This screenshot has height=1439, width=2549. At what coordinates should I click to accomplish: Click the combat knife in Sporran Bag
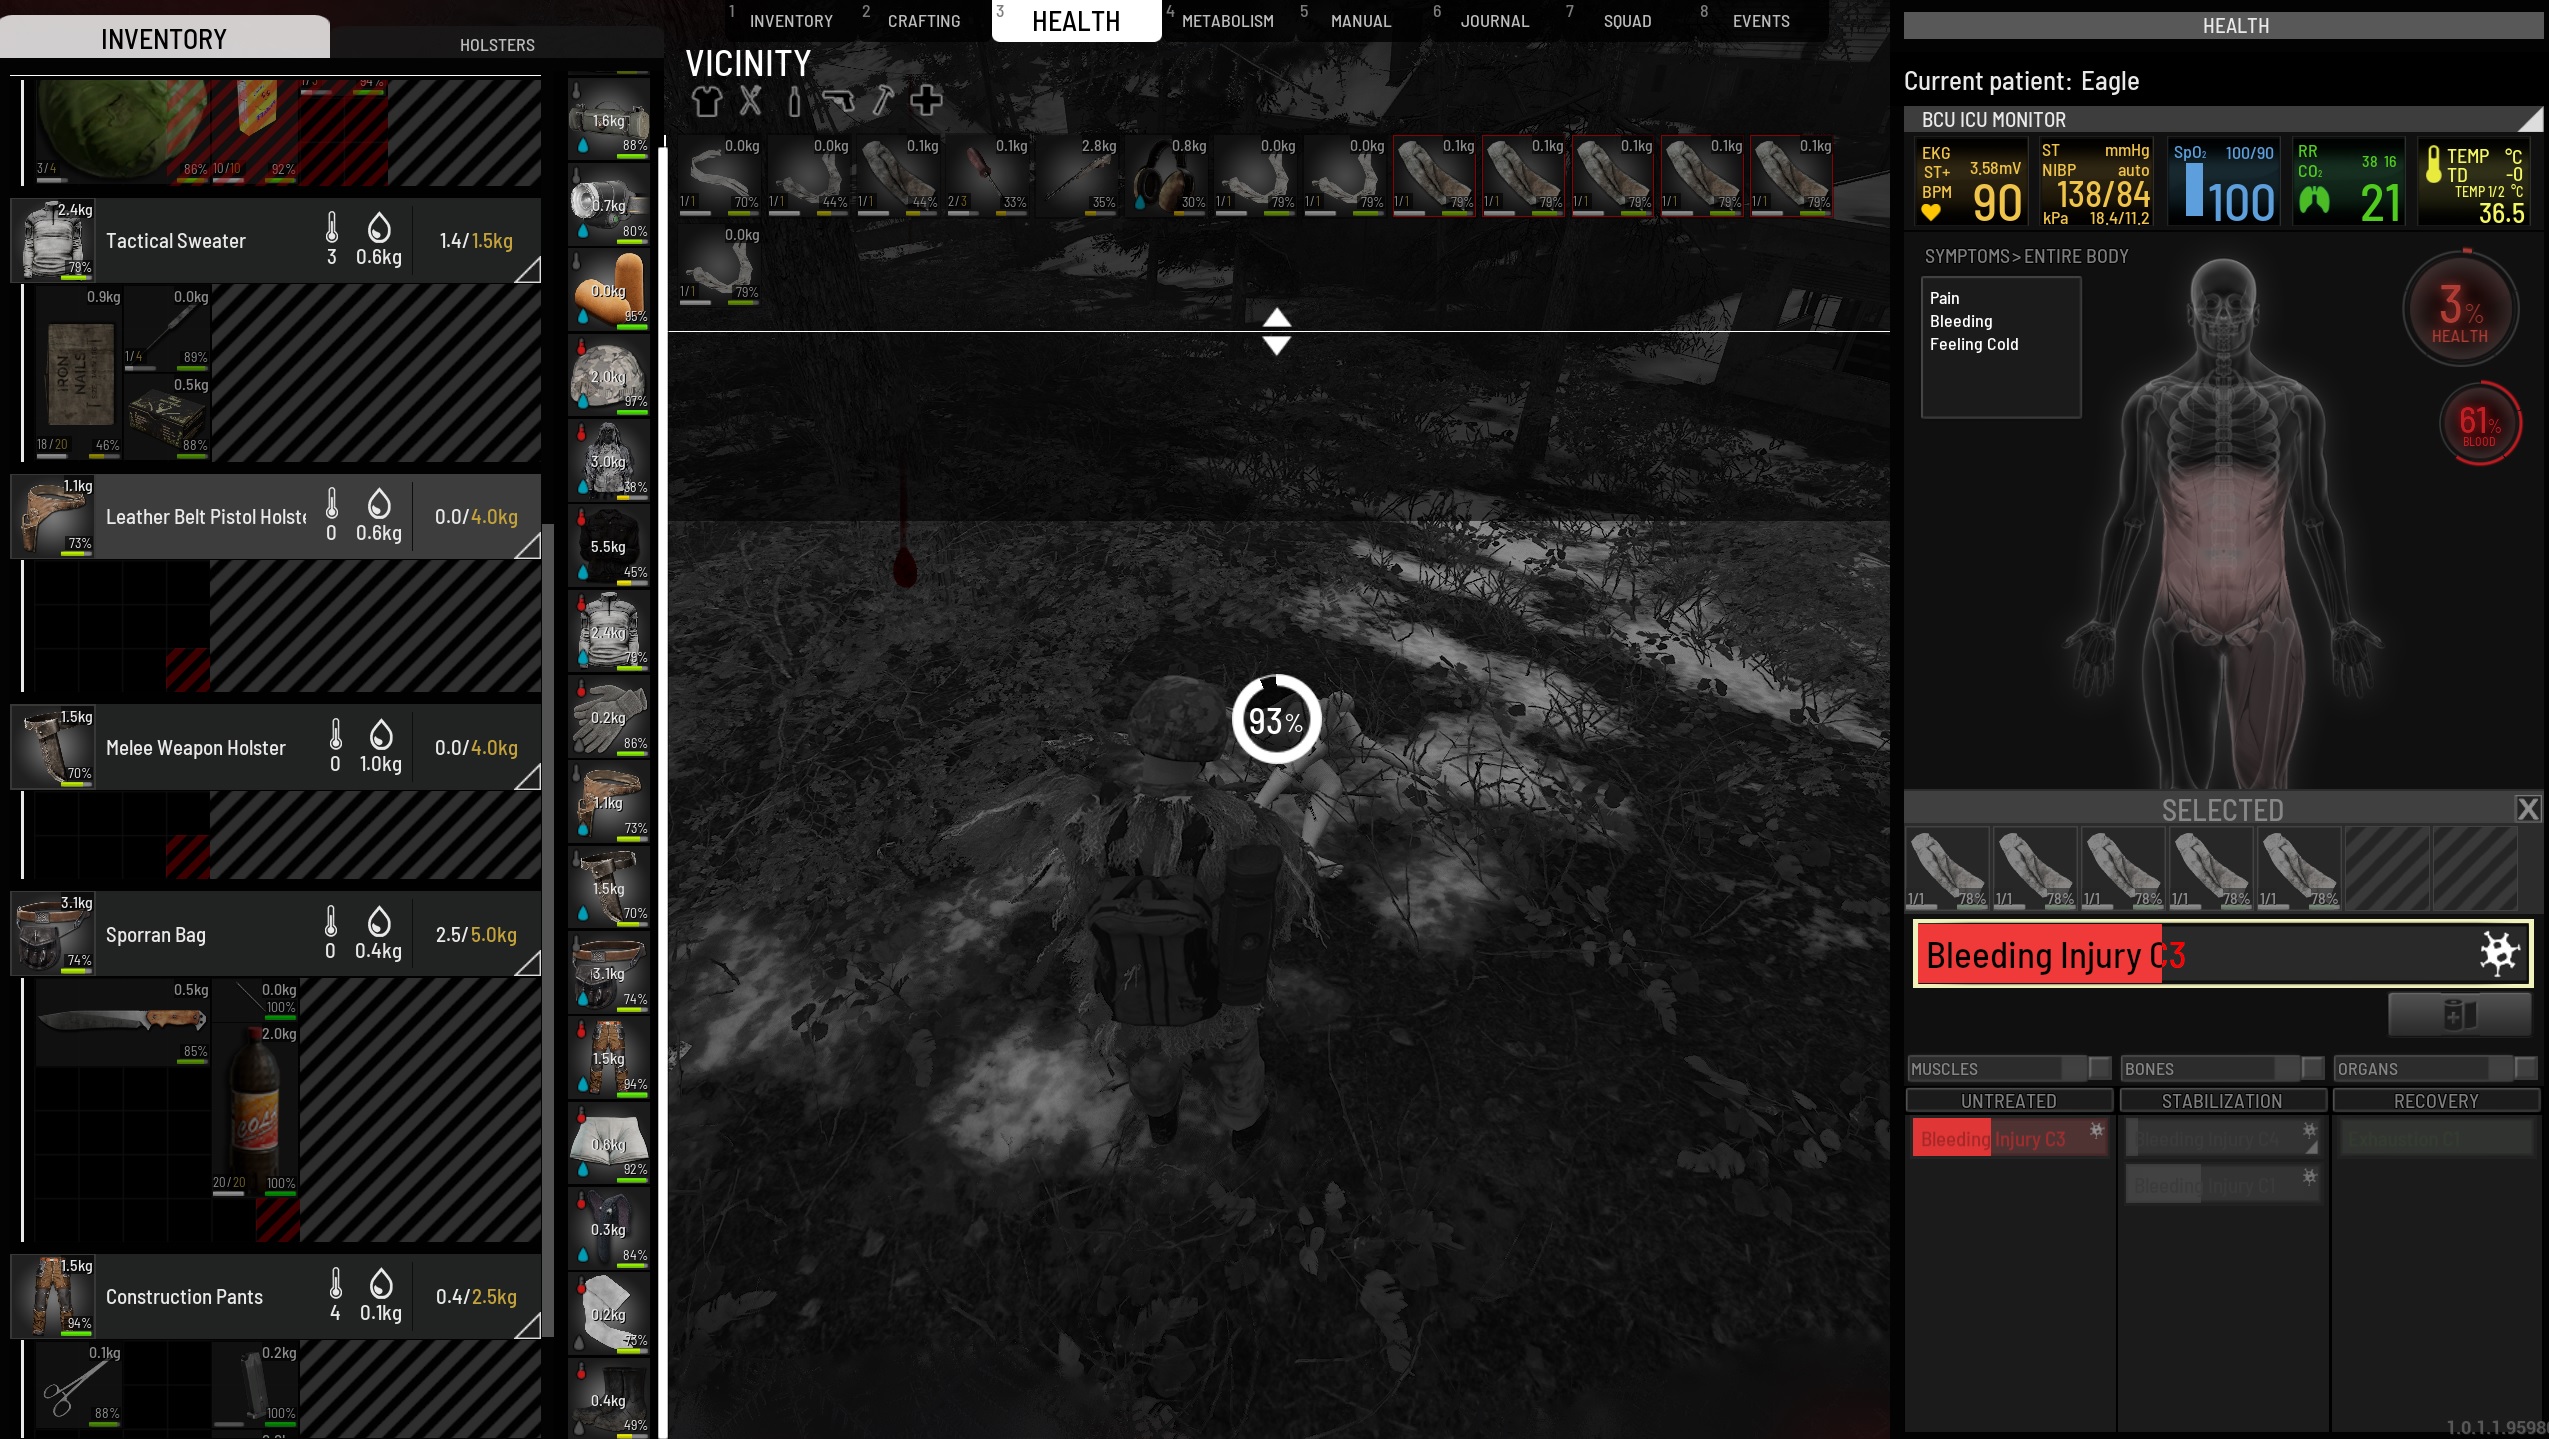tap(122, 1020)
